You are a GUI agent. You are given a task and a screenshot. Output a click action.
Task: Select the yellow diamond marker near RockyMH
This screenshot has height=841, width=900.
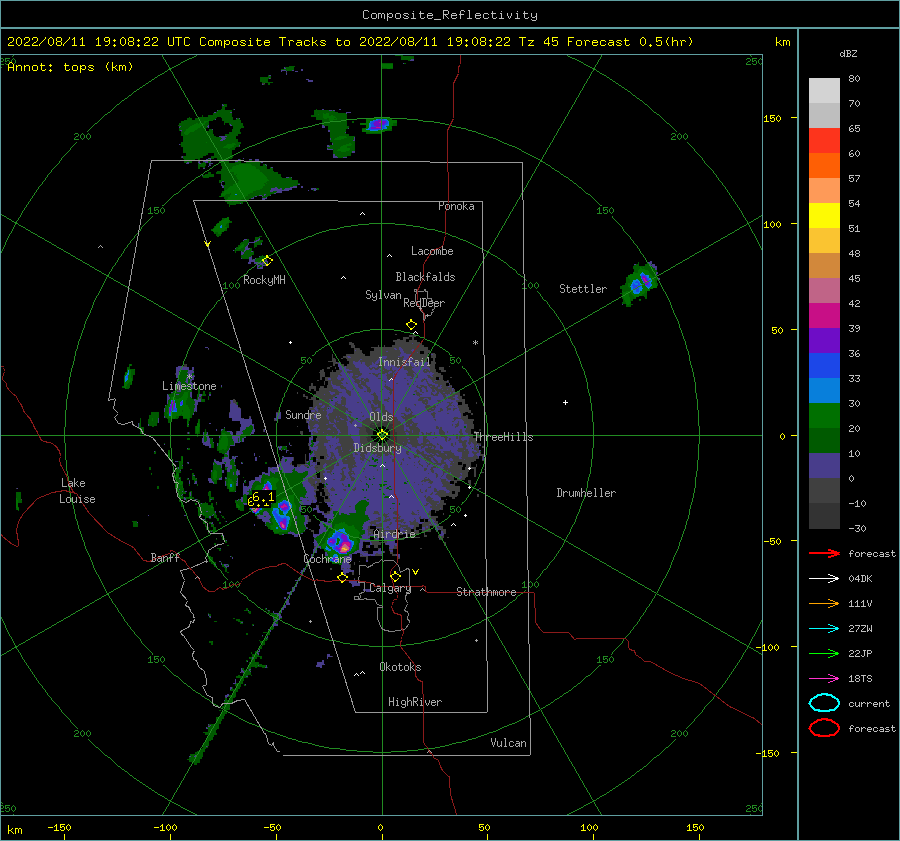point(267,261)
